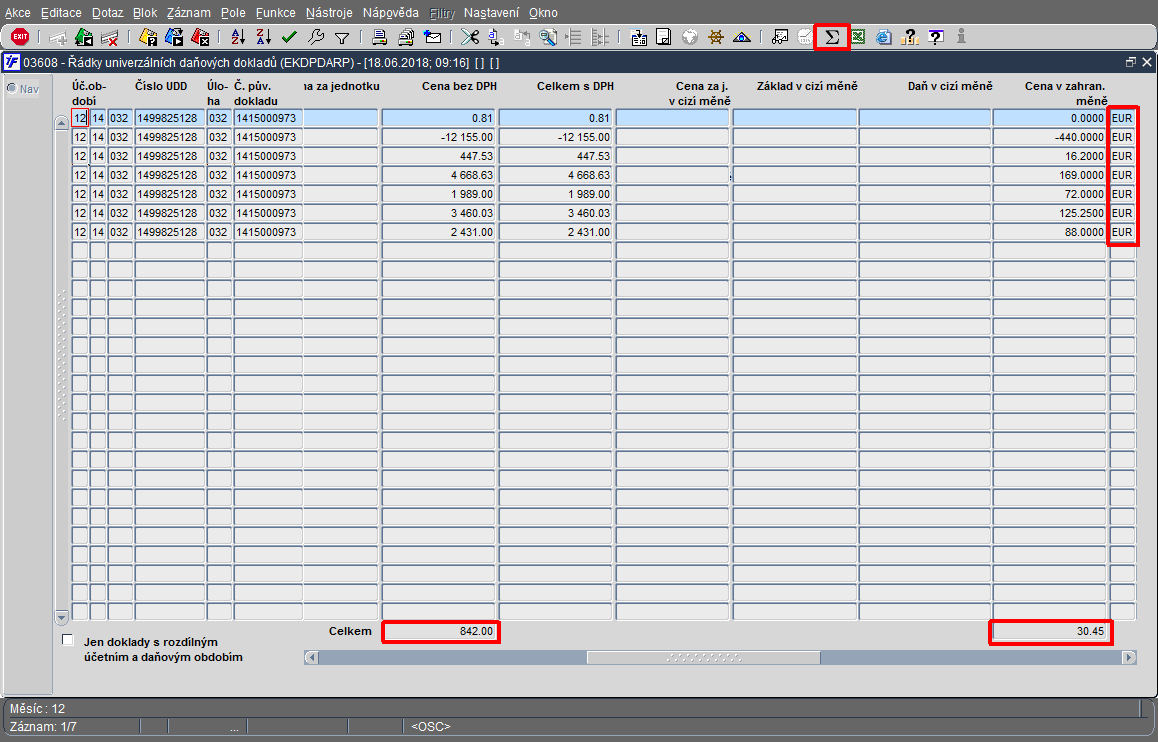Click the funnel filter icon

342,38
